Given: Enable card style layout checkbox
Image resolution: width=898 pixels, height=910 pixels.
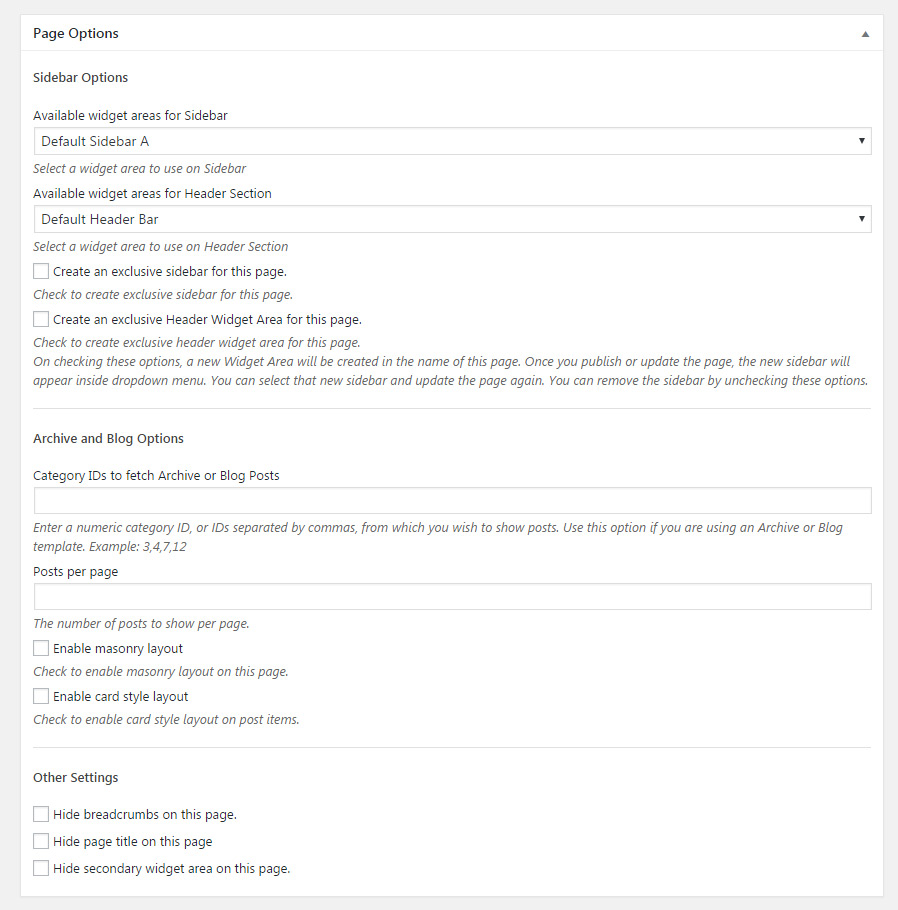Looking at the screenshot, I should coord(41,696).
